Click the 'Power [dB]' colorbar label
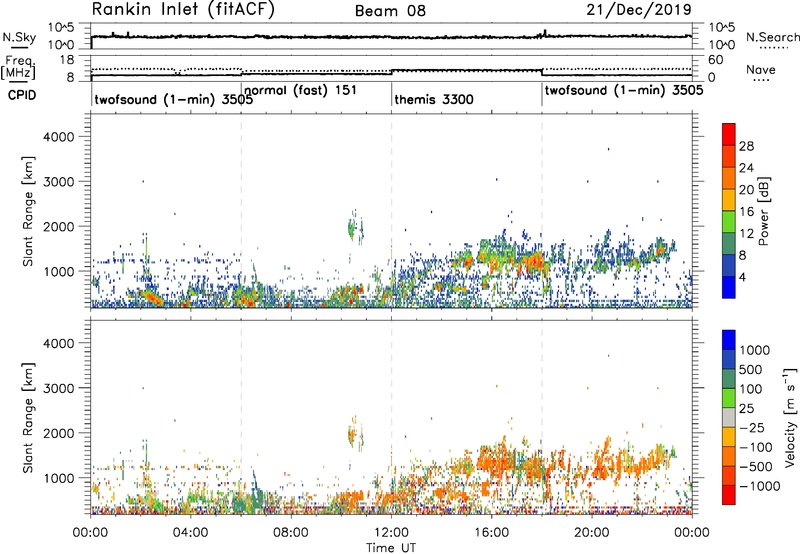Image resolution: width=800 pixels, height=554 pixels. pyautogui.click(x=764, y=211)
